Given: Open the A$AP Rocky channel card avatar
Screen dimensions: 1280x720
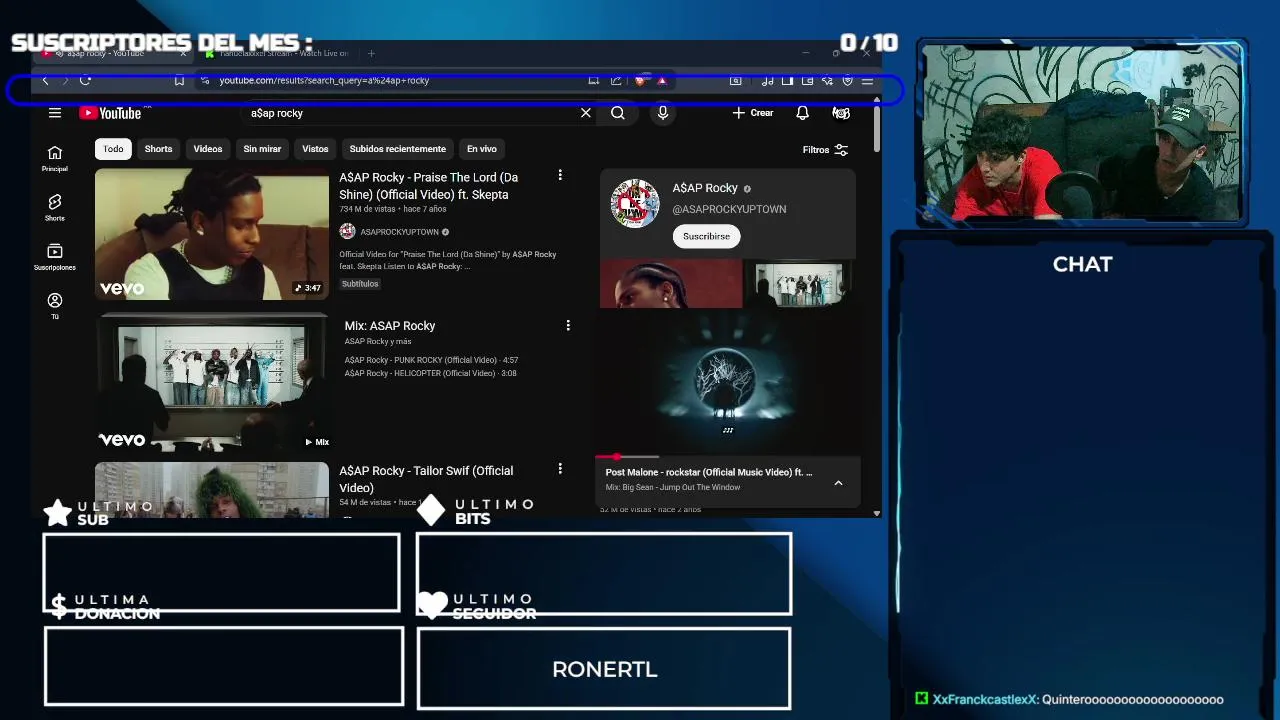Looking at the screenshot, I should (x=635, y=203).
